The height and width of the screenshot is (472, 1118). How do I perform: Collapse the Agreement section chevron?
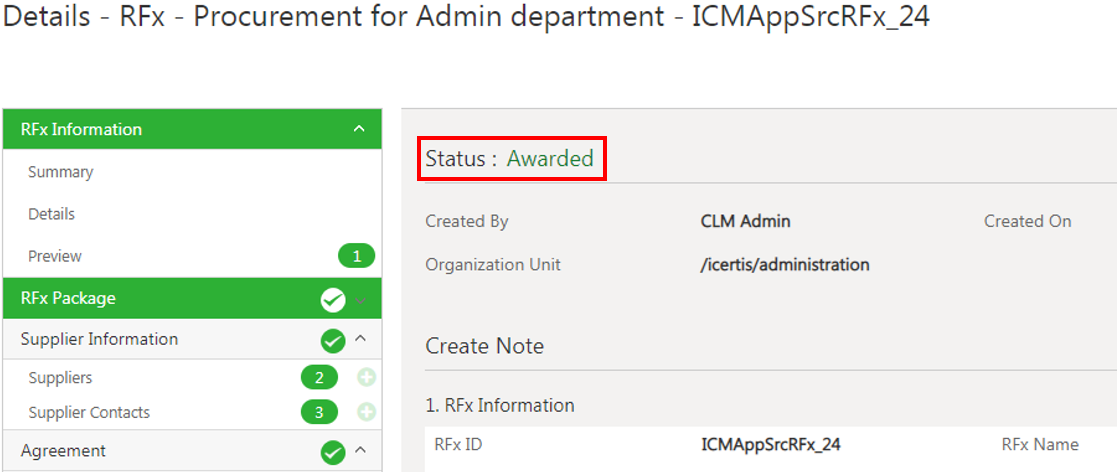360,450
